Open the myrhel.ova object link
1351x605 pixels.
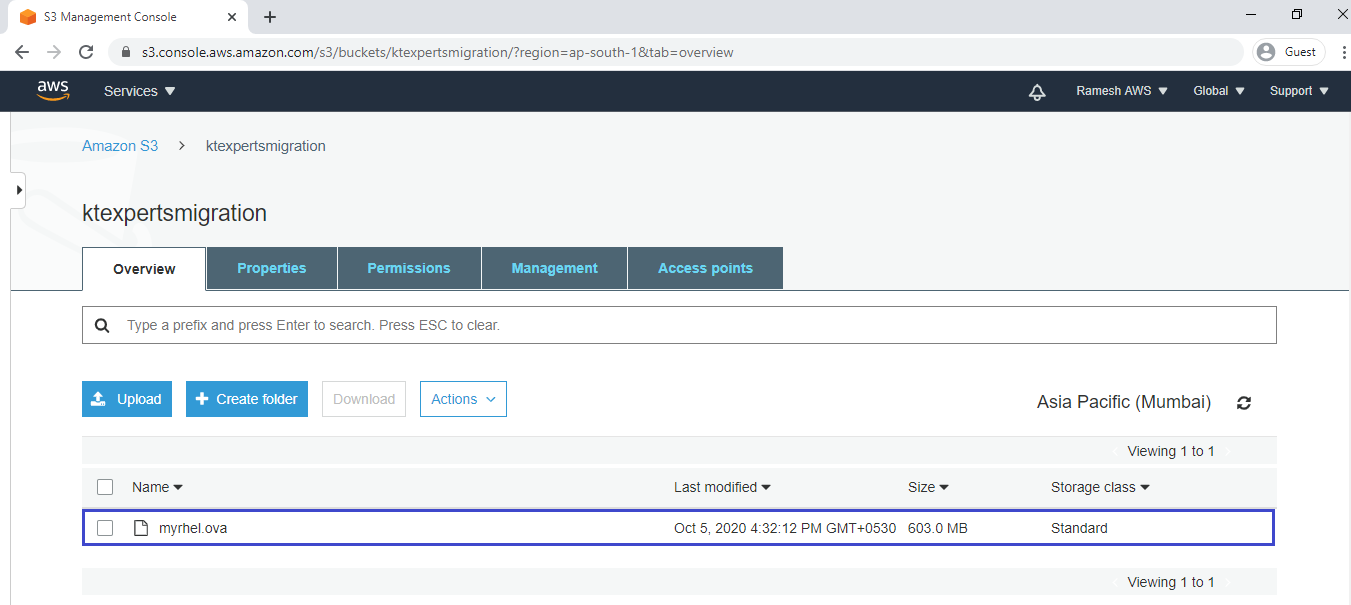[193, 528]
